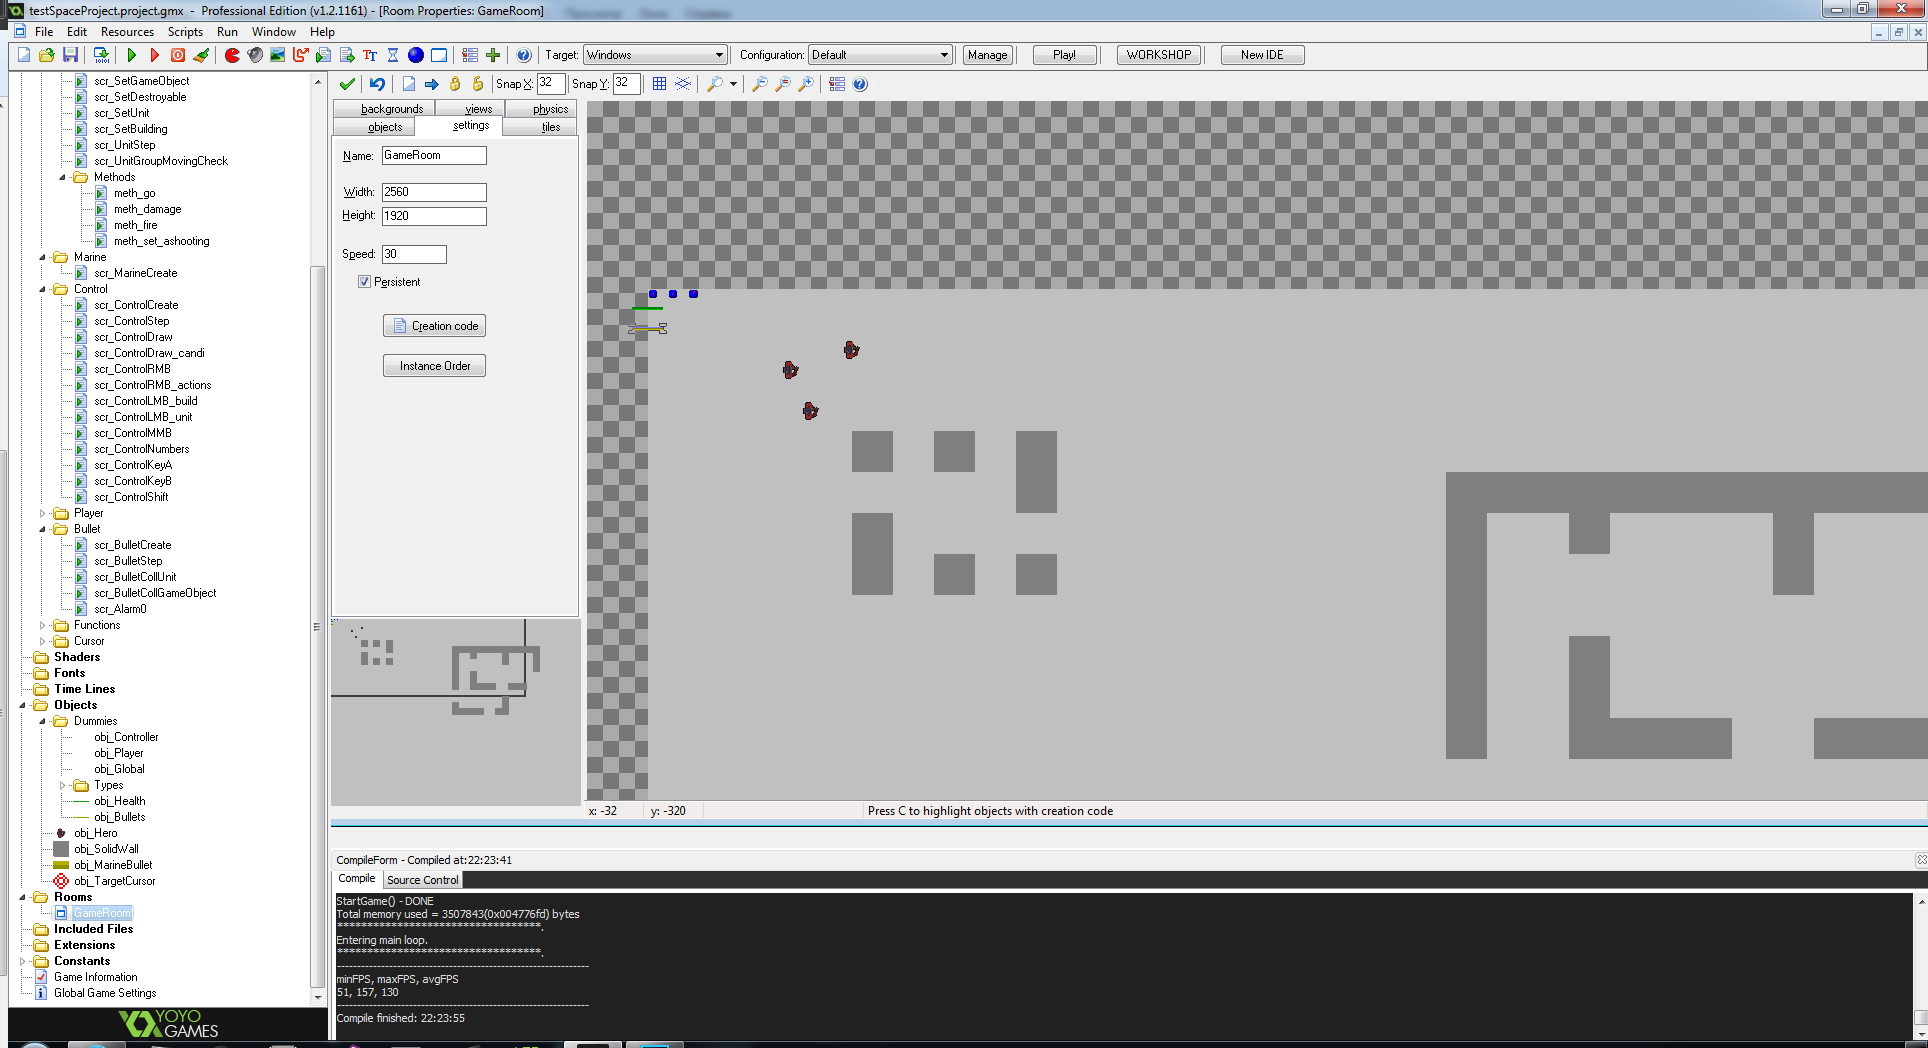Run the game with green play icon
1928x1048 pixels.
click(x=131, y=55)
